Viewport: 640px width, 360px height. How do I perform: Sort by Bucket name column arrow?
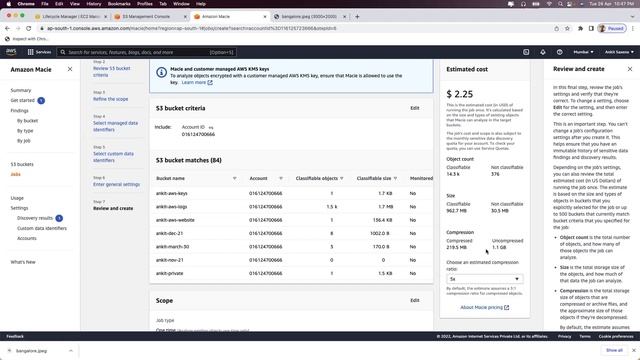point(234,178)
